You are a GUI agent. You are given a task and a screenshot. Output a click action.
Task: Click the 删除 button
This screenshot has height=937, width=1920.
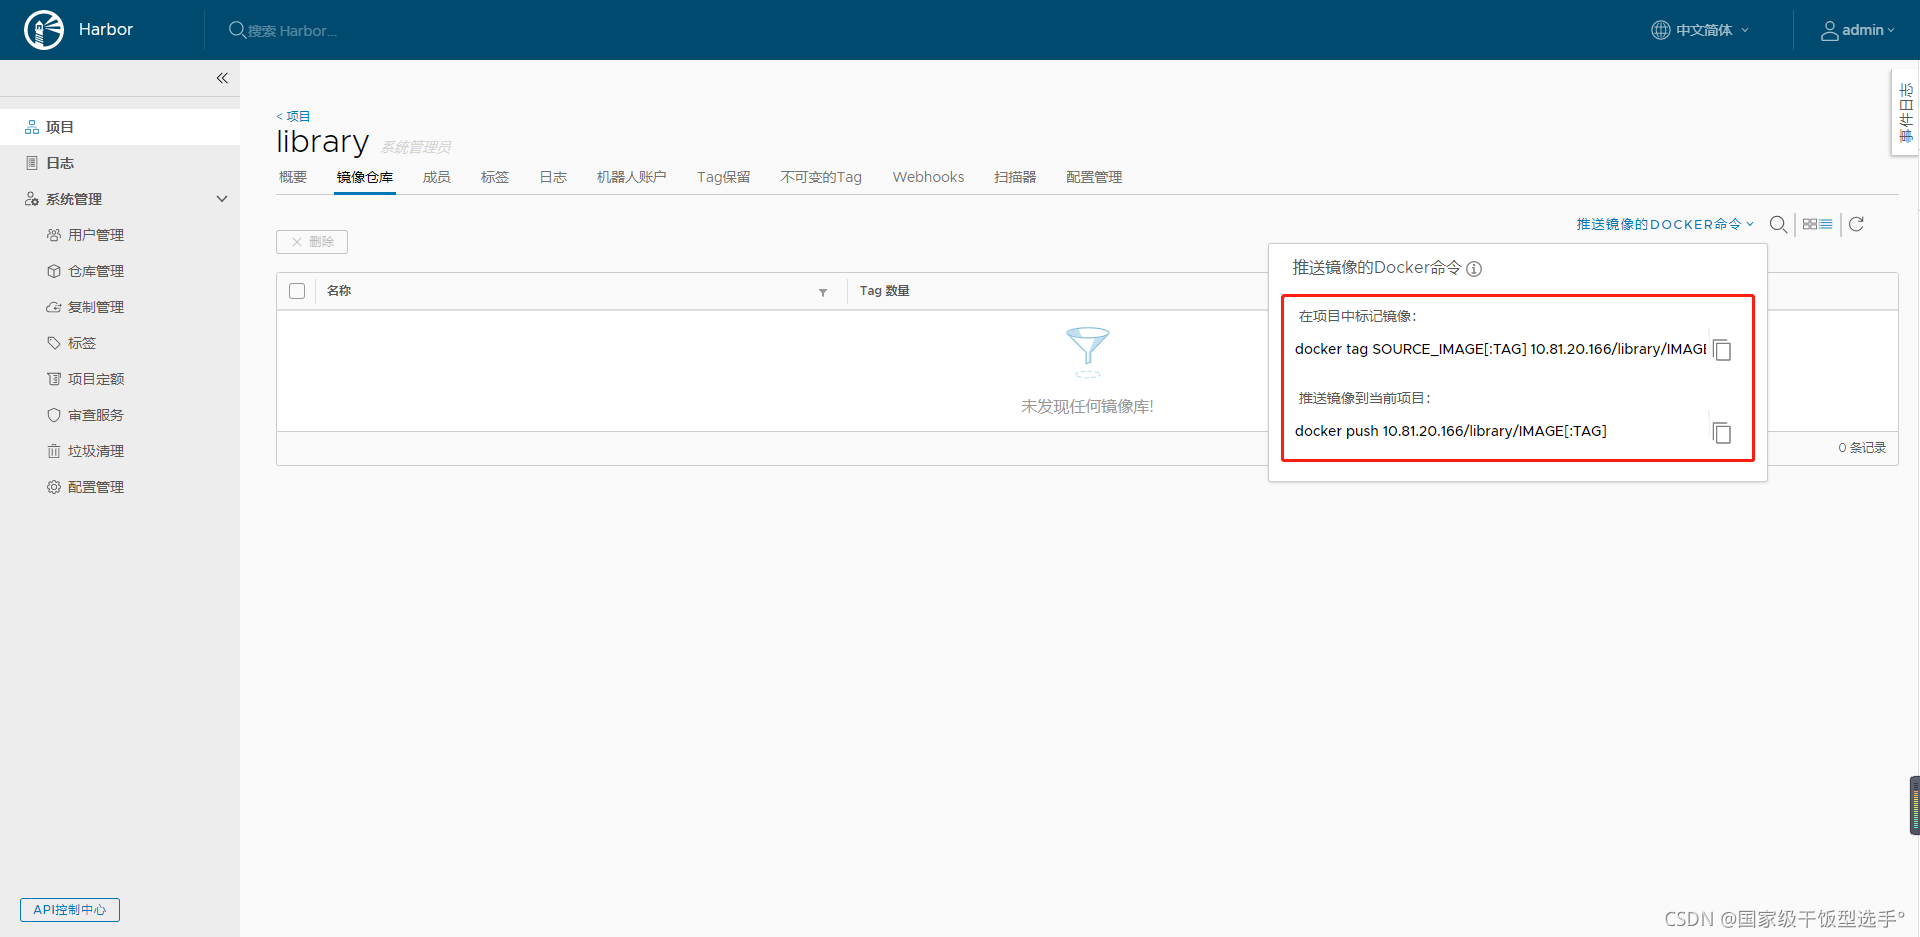pos(312,242)
